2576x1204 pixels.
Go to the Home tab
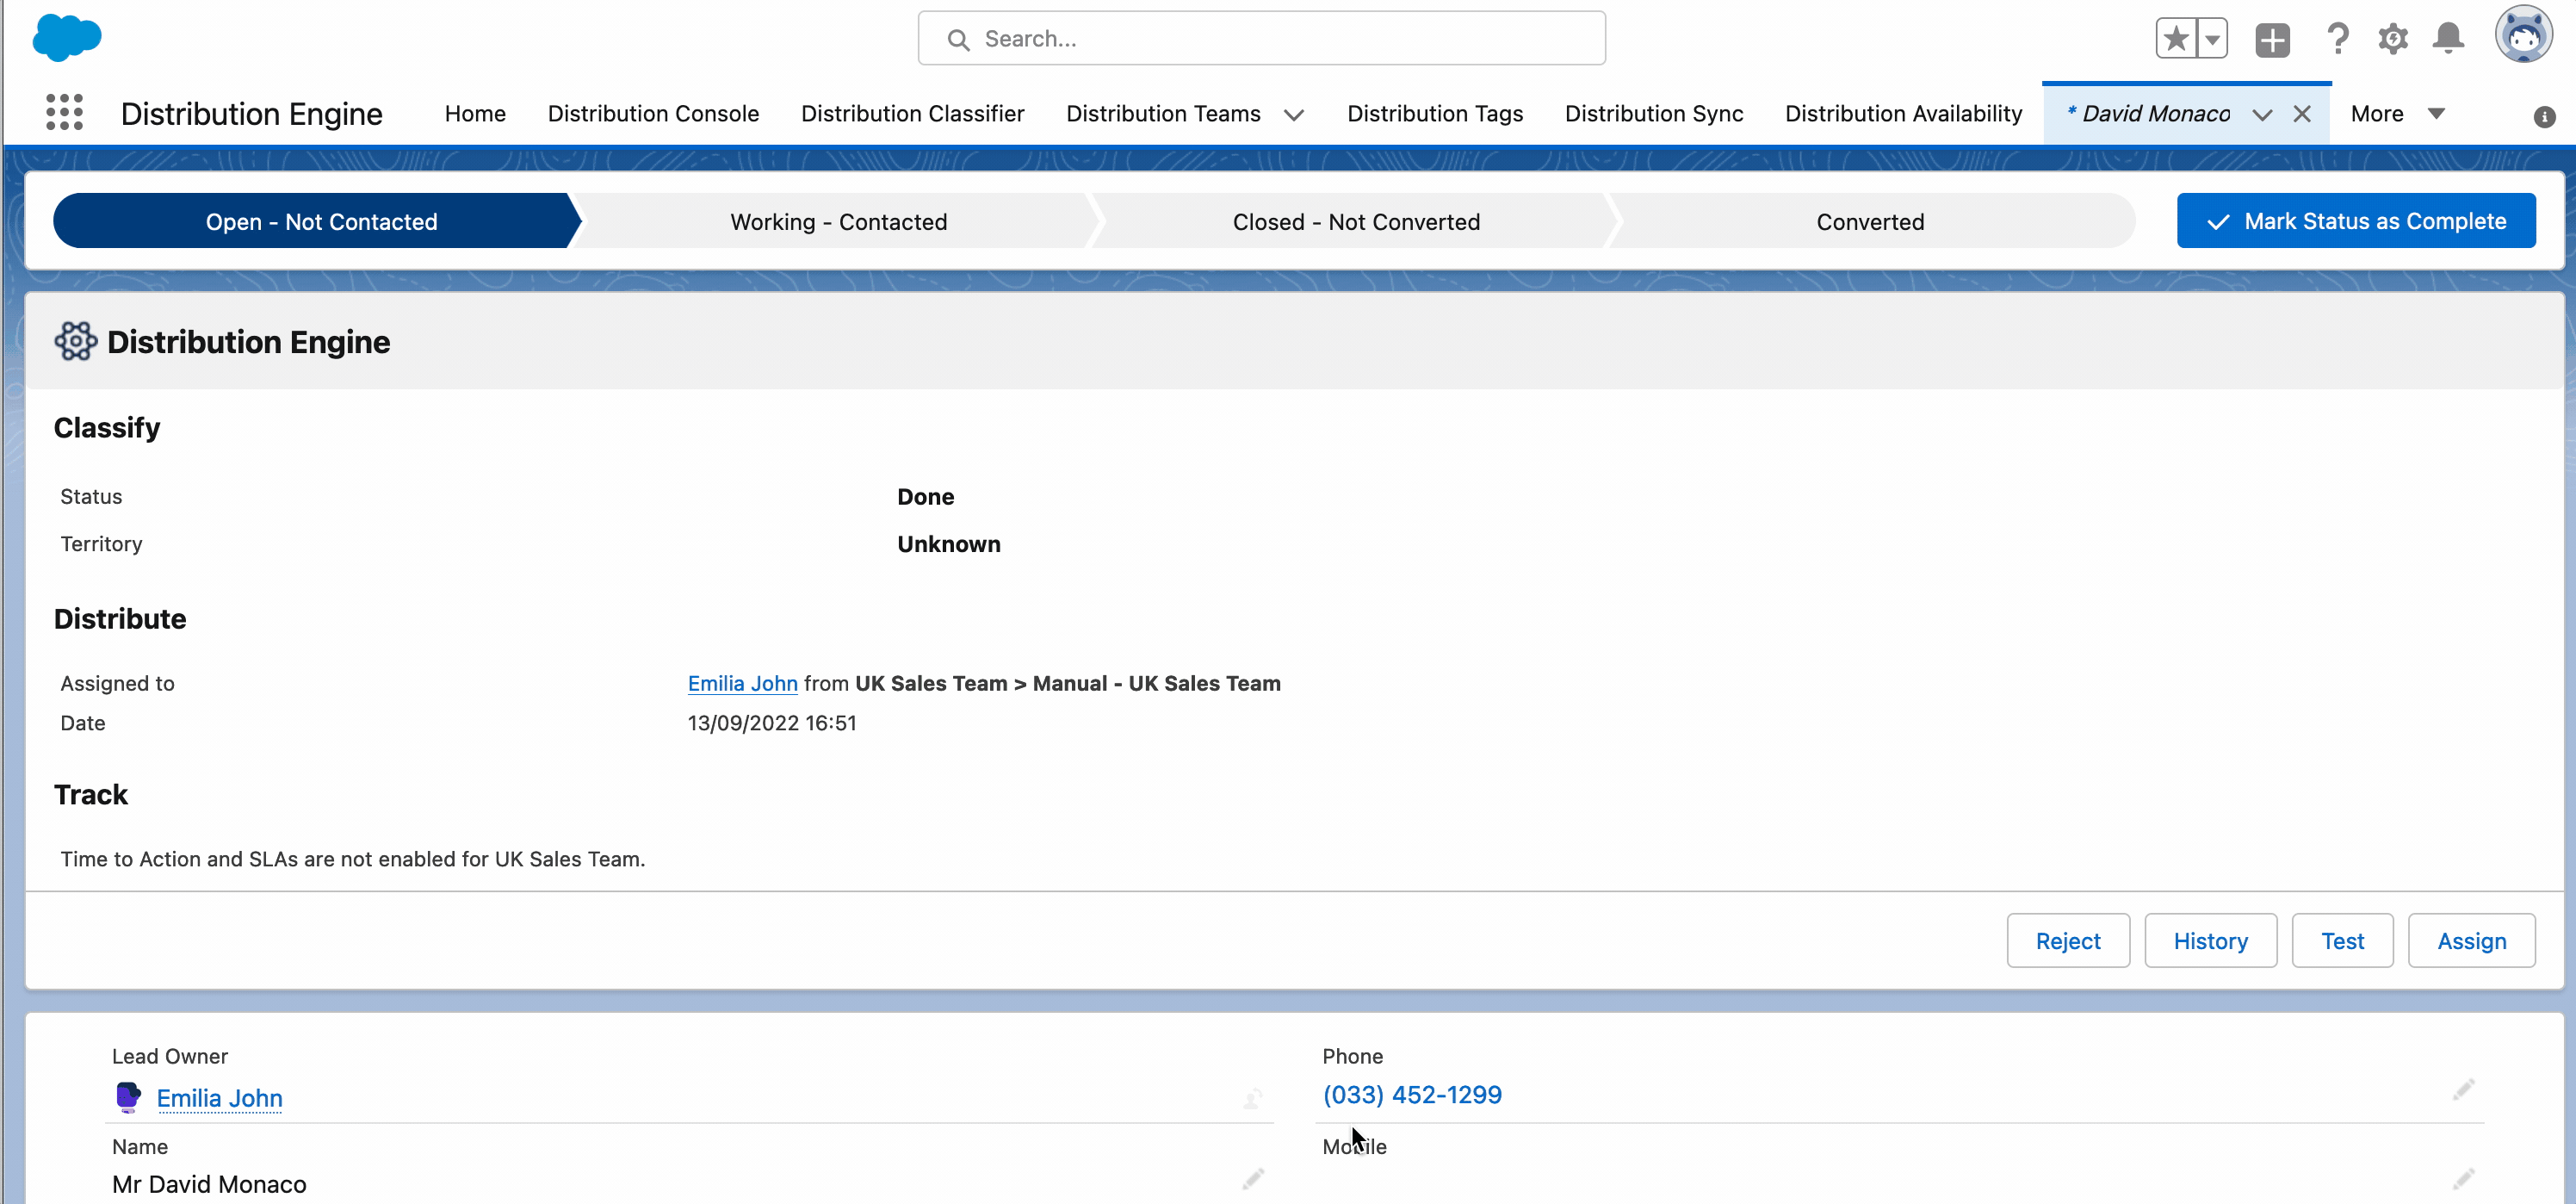tap(475, 114)
